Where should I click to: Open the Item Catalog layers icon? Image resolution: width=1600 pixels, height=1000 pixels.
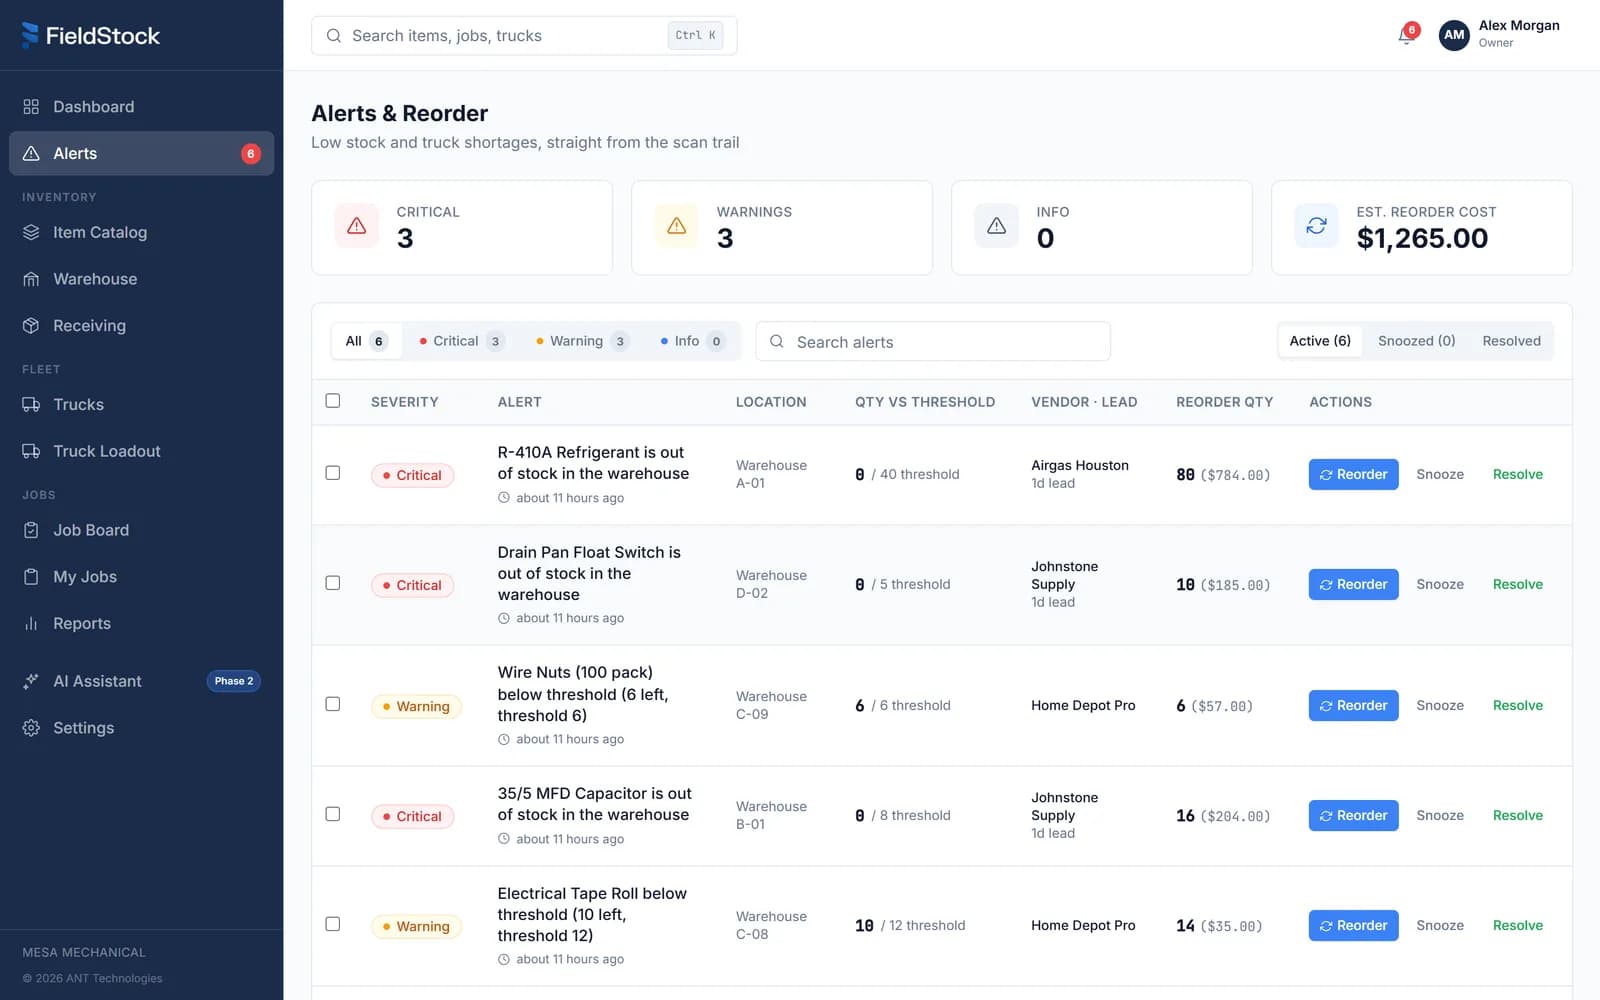31,232
